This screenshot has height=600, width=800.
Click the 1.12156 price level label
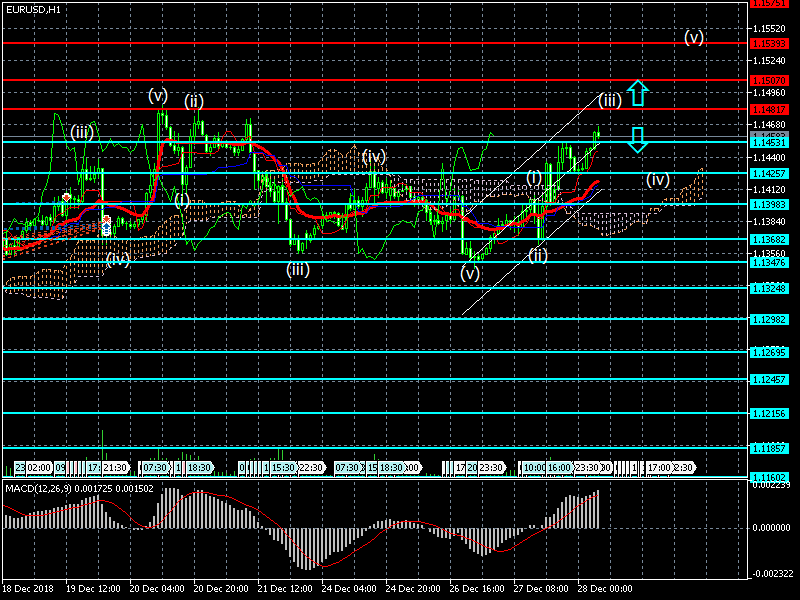click(769, 413)
